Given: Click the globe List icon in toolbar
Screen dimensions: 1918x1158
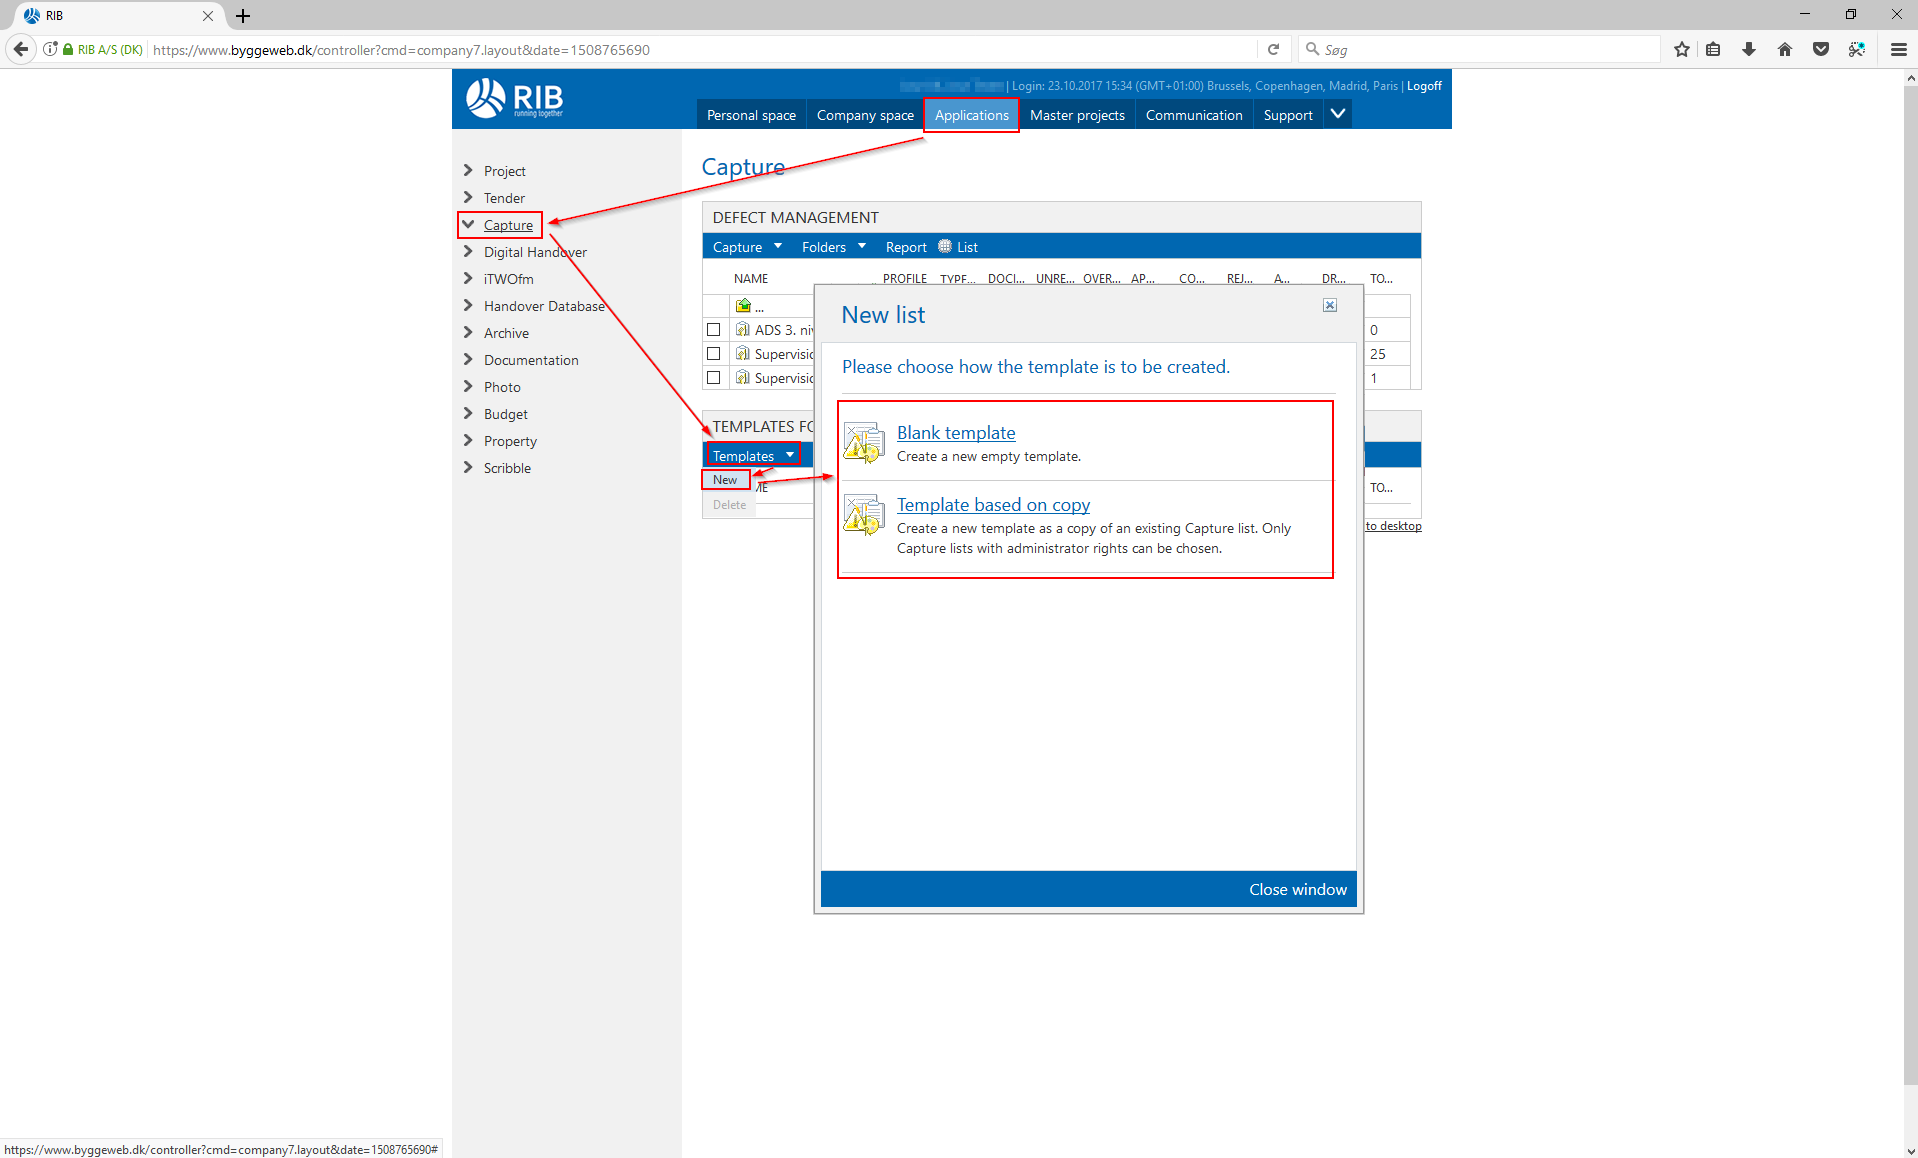Looking at the screenshot, I should tap(945, 247).
